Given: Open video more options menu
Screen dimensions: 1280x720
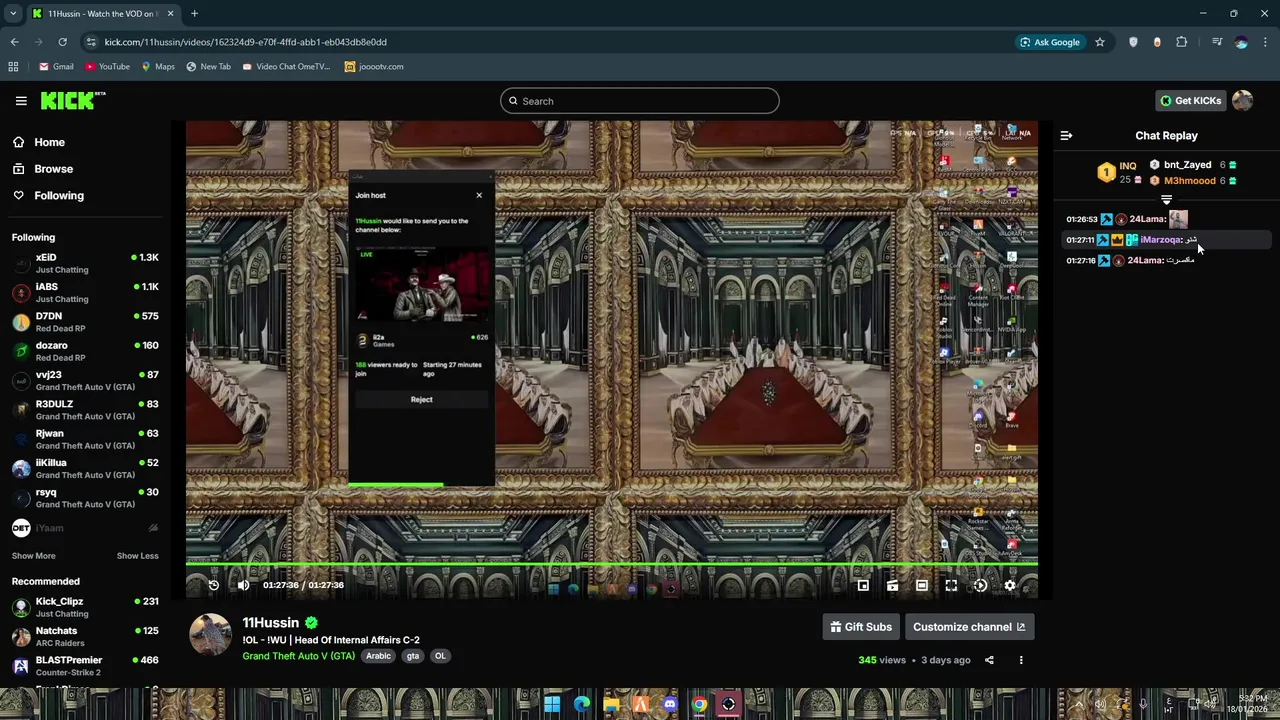Looking at the screenshot, I should (x=1021, y=660).
